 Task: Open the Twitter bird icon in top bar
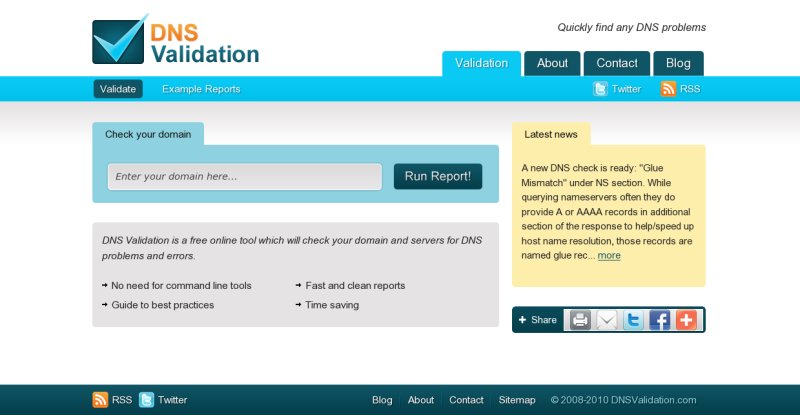pyautogui.click(x=600, y=89)
